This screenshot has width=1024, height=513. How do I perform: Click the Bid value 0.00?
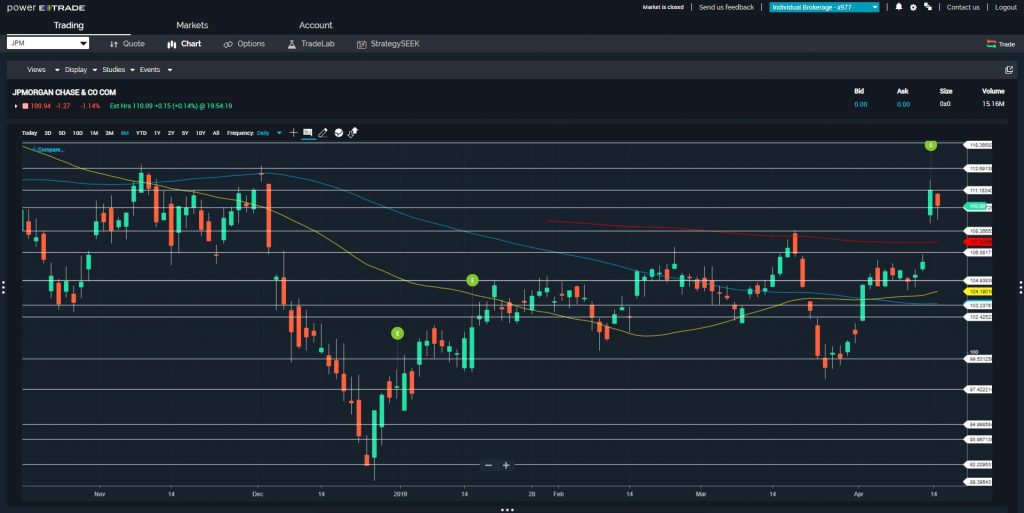[x=861, y=104]
